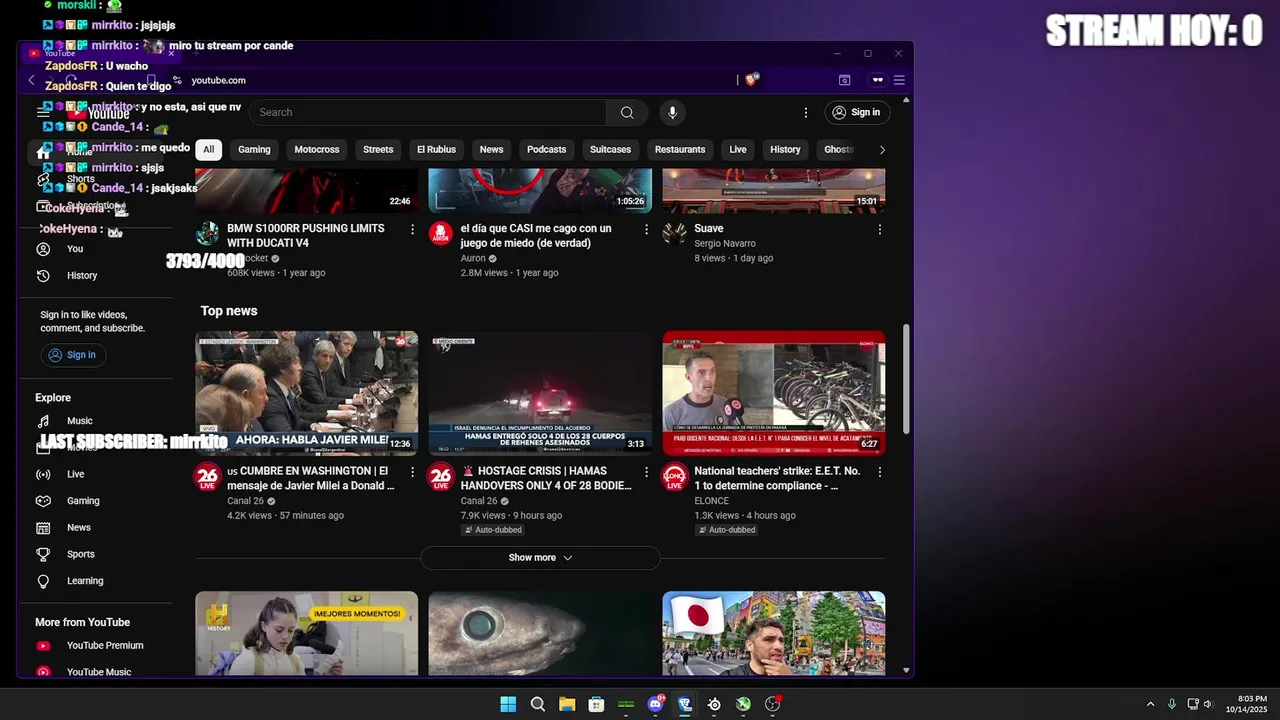
Task: Click Sign in button in left sidebar
Action: (72, 355)
